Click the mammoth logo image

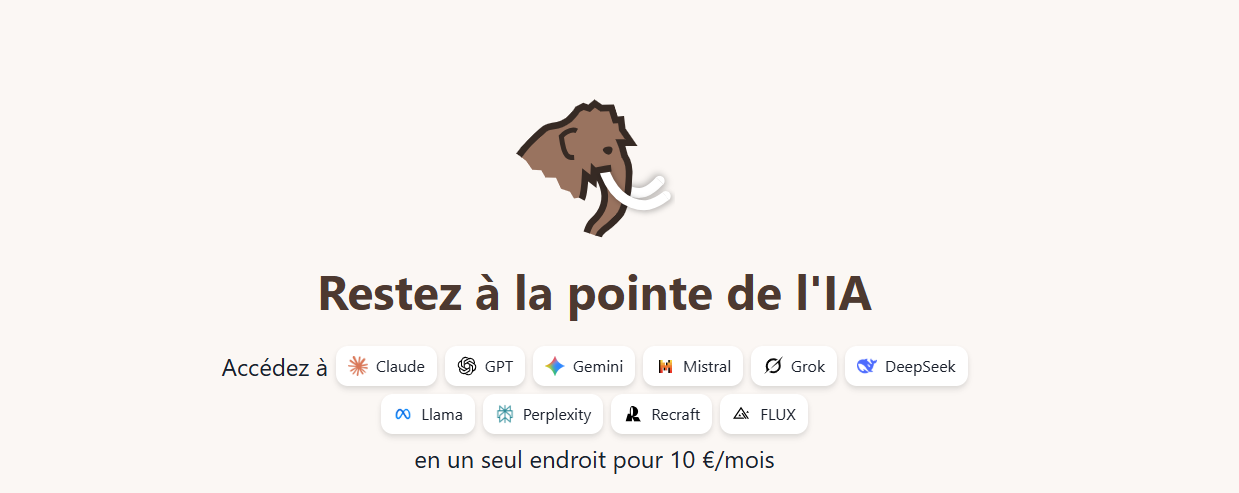(592, 168)
